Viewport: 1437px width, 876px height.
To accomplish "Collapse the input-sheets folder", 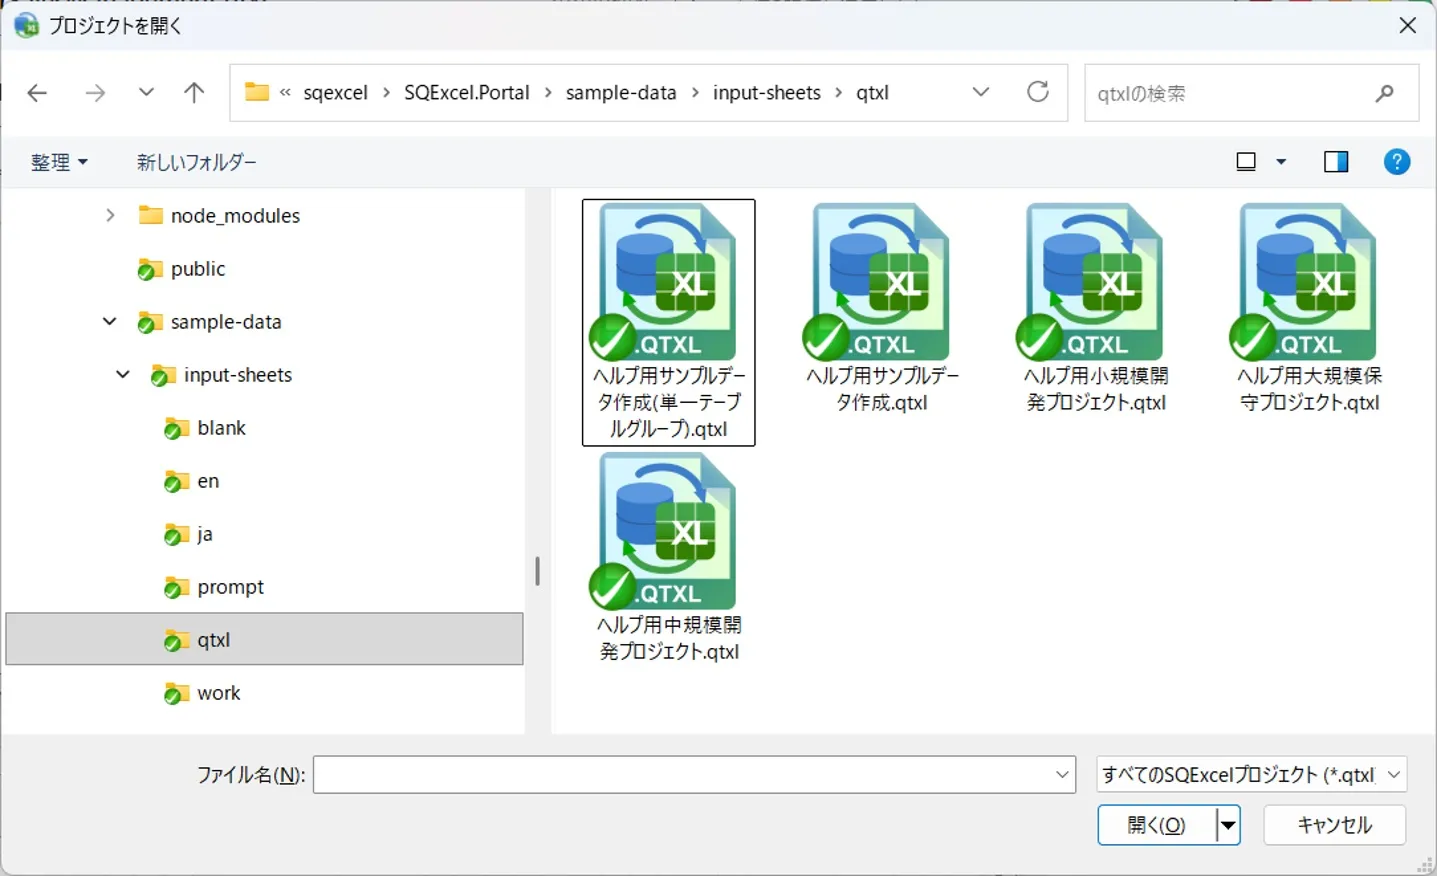I will click(x=123, y=374).
